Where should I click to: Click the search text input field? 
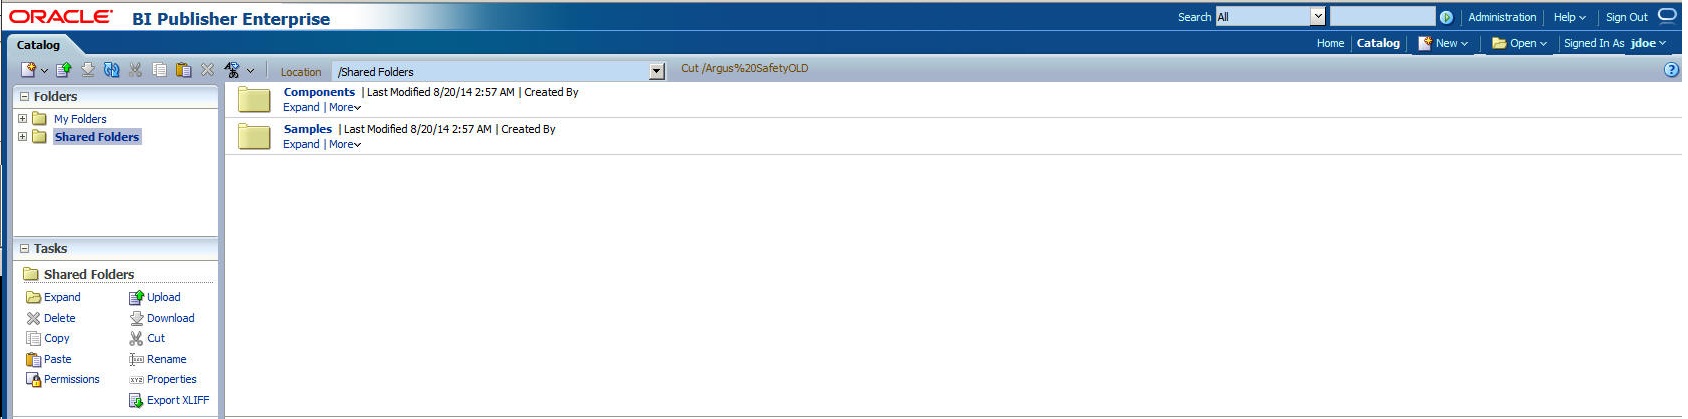(x=1383, y=16)
